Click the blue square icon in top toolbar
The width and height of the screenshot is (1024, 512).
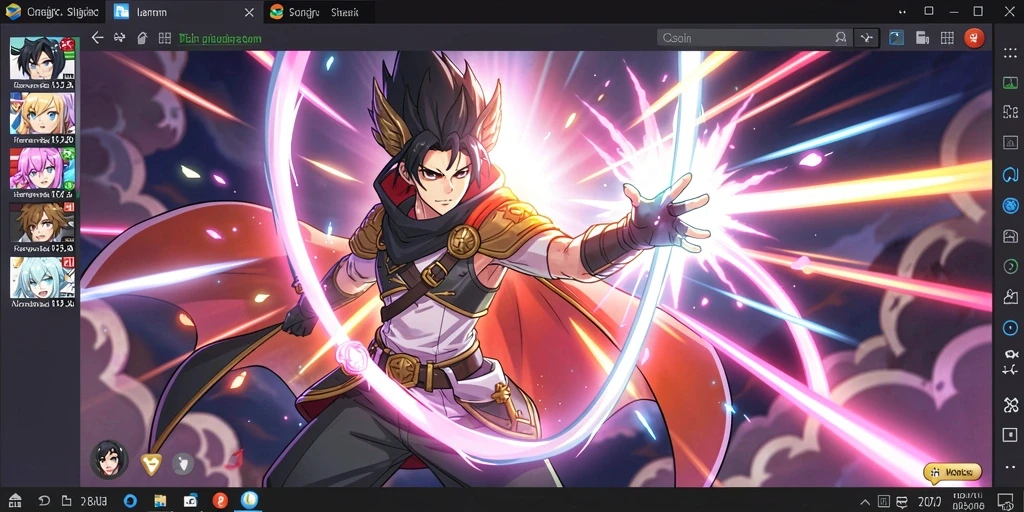tap(897, 38)
